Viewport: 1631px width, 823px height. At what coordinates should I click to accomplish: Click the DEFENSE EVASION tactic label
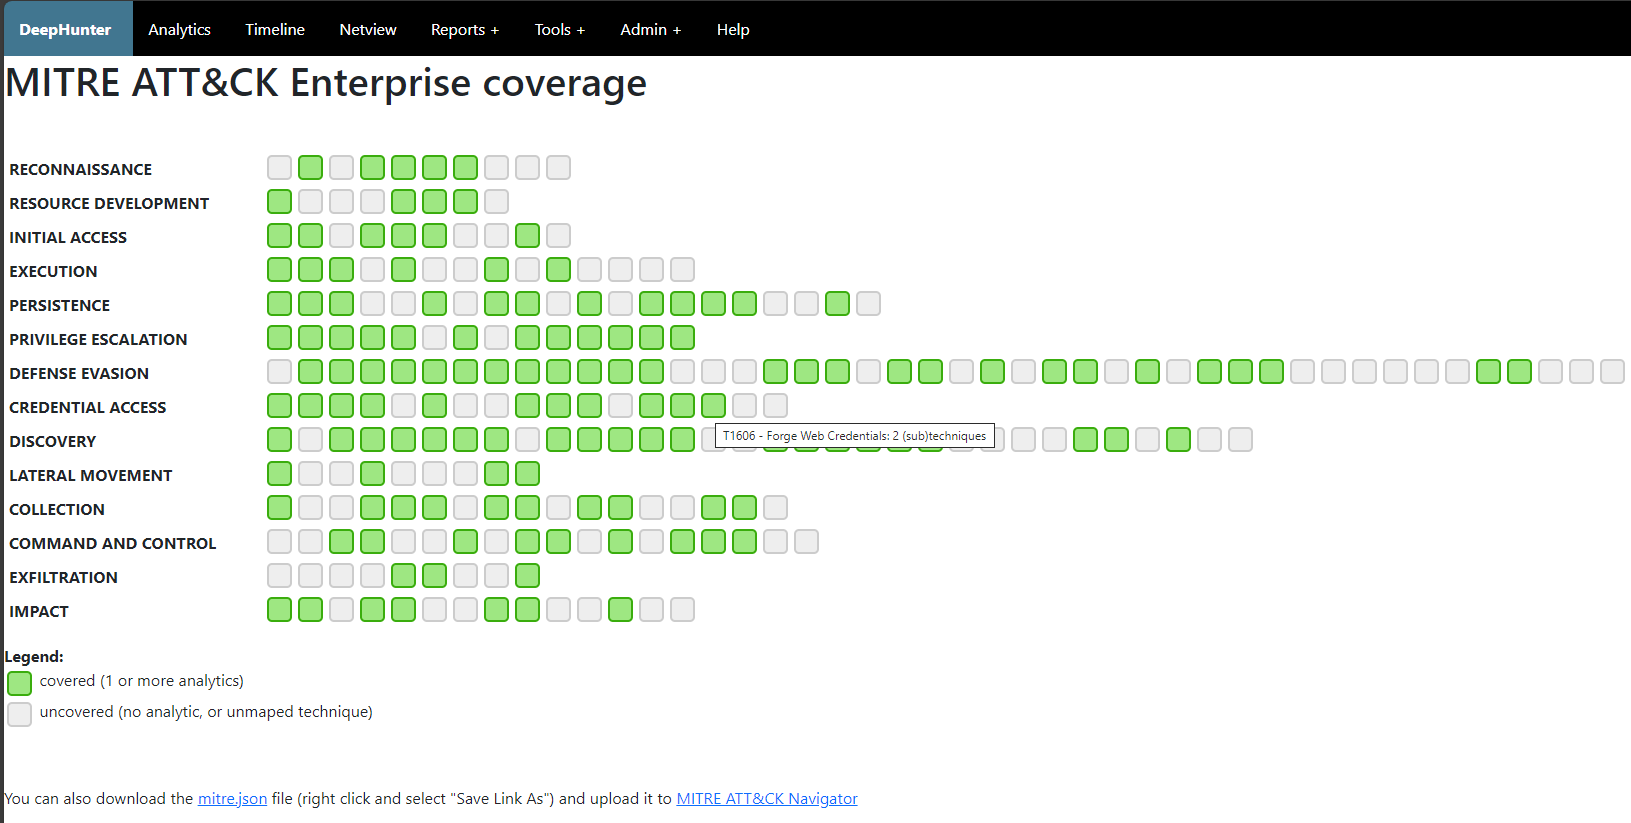pyautogui.click(x=79, y=373)
